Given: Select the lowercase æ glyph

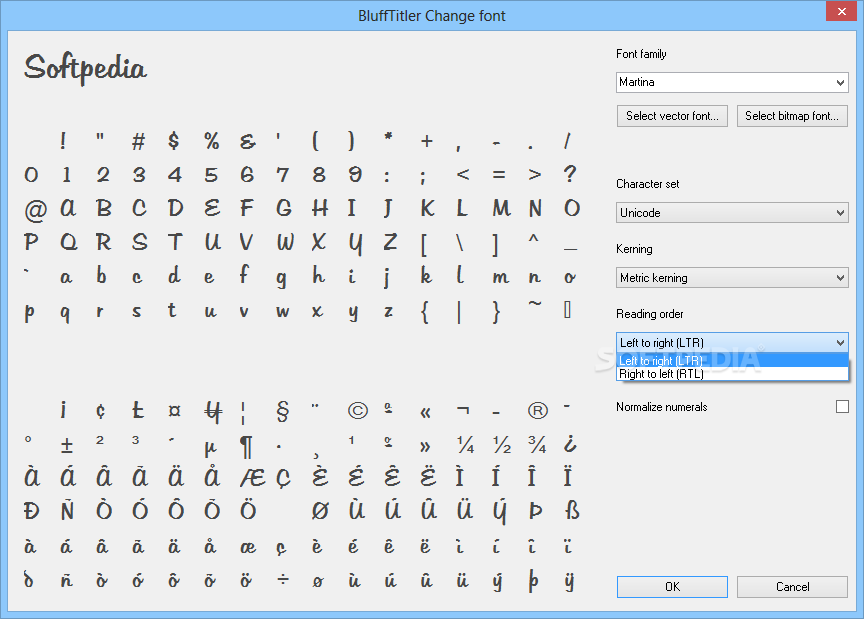Looking at the screenshot, I should click(248, 547).
